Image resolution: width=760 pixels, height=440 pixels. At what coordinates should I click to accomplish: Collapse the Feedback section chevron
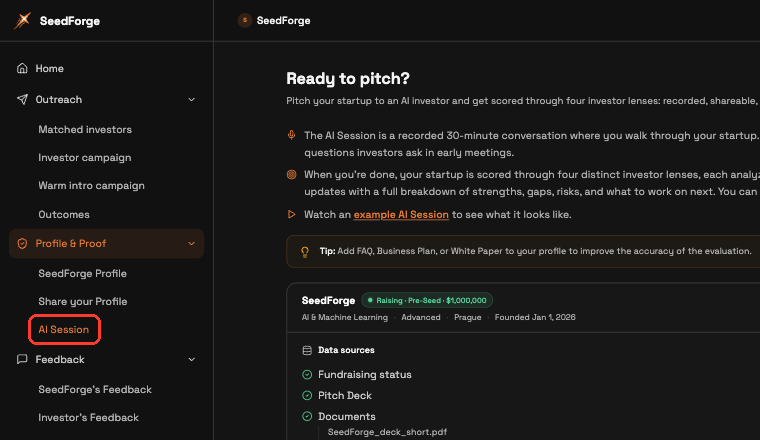[191, 360]
